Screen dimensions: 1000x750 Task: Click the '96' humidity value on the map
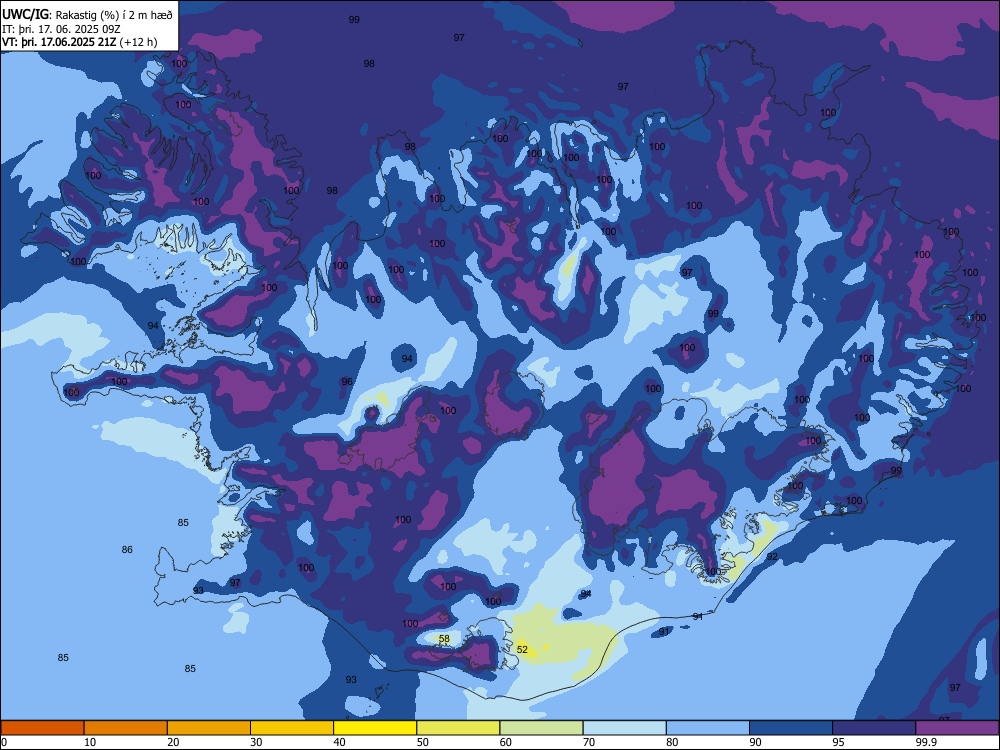[x=346, y=381]
